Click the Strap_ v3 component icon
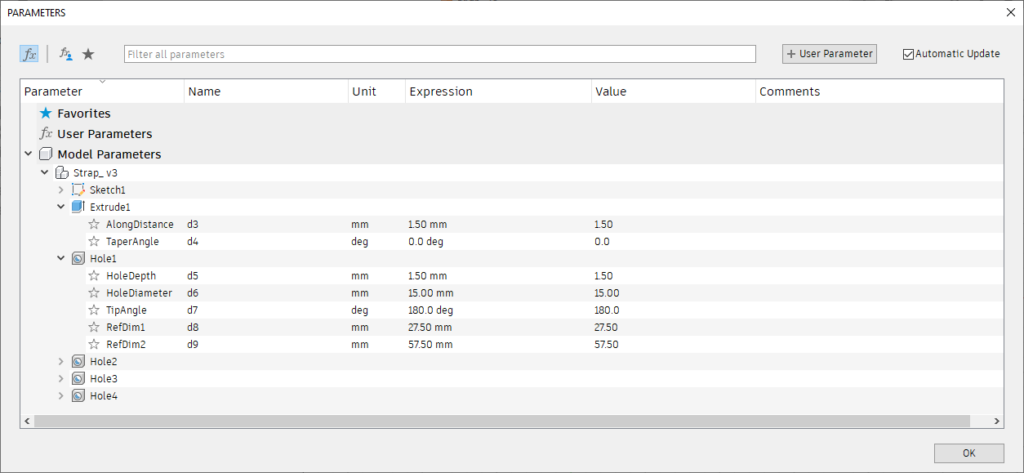The image size is (1024, 473). tap(62, 173)
